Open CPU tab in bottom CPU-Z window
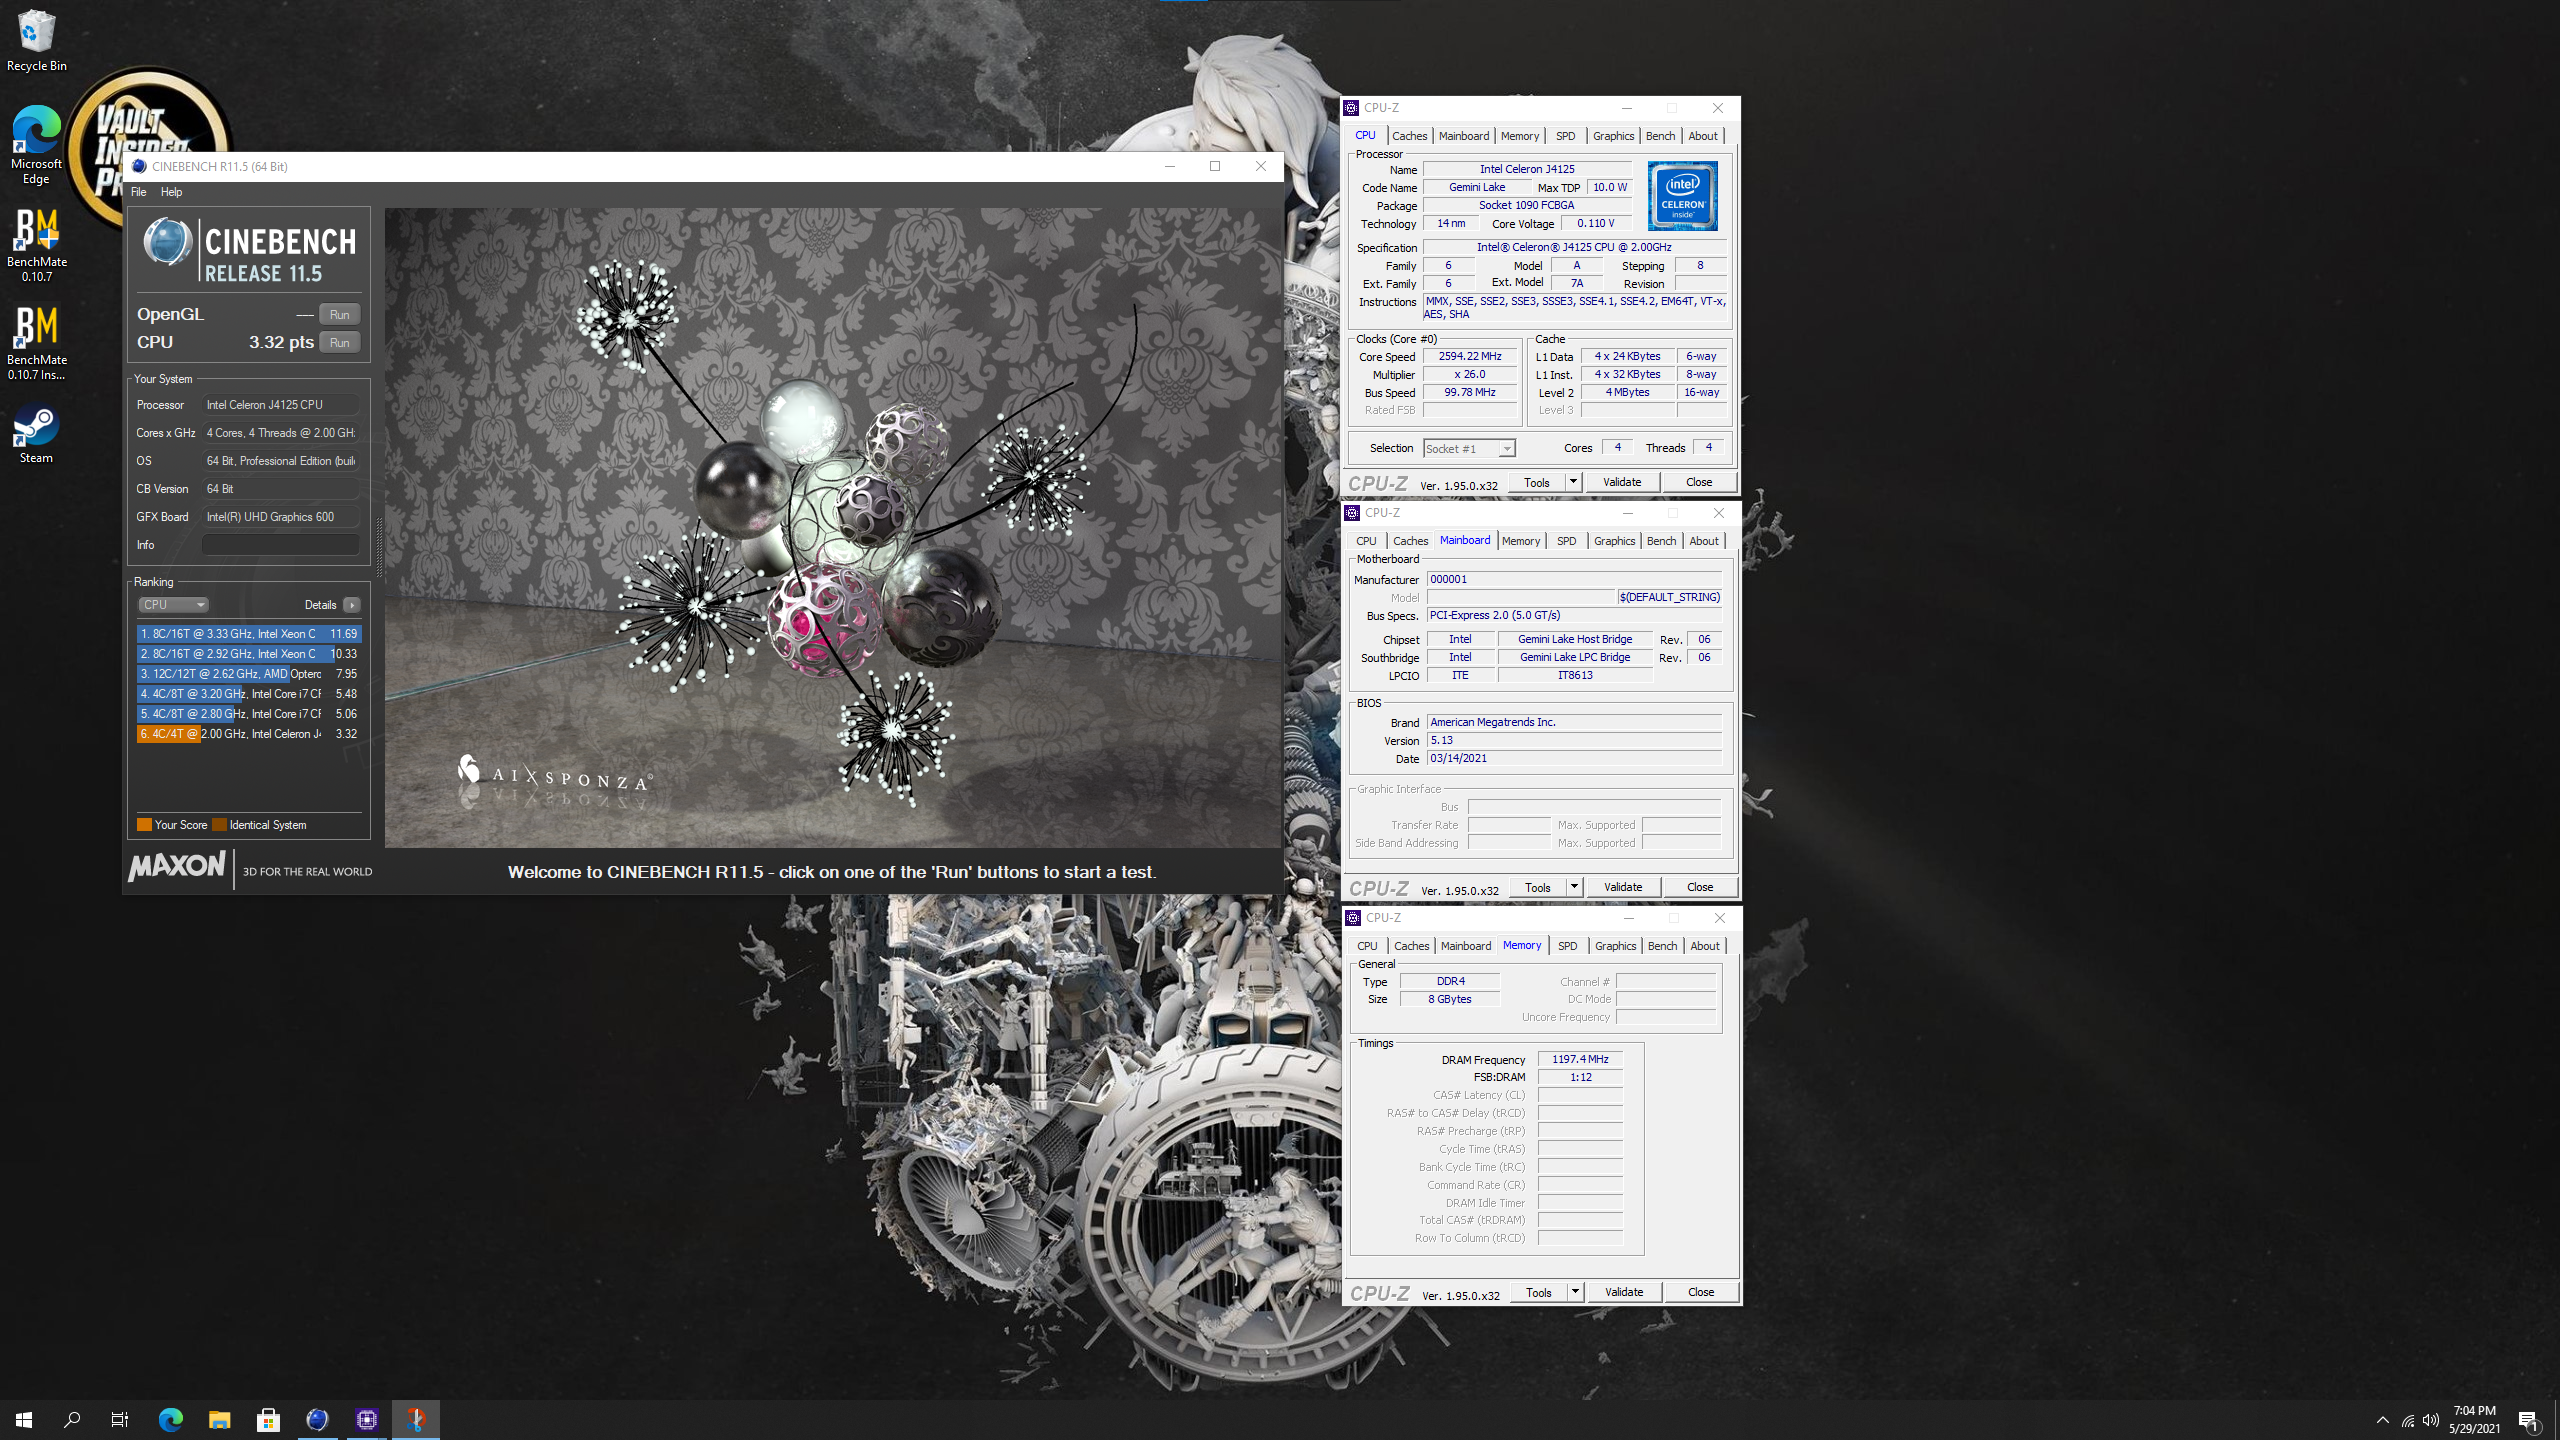Viewport: 2560px width, 1440px height. tap(1367, 946)
